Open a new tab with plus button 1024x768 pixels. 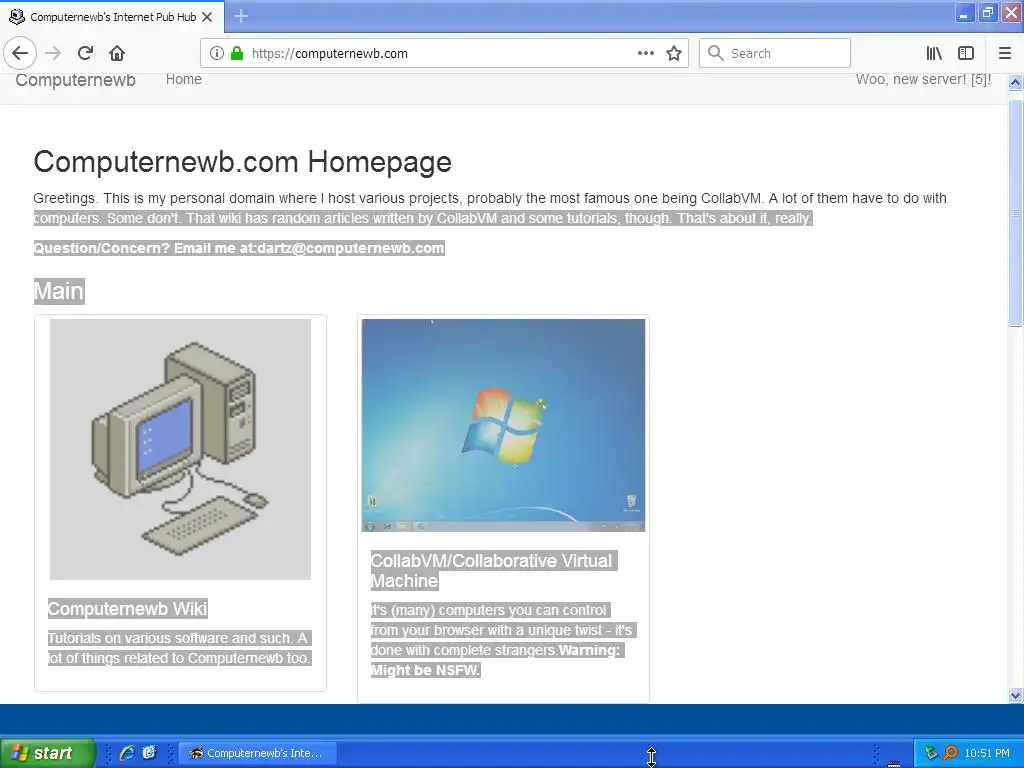241,16
